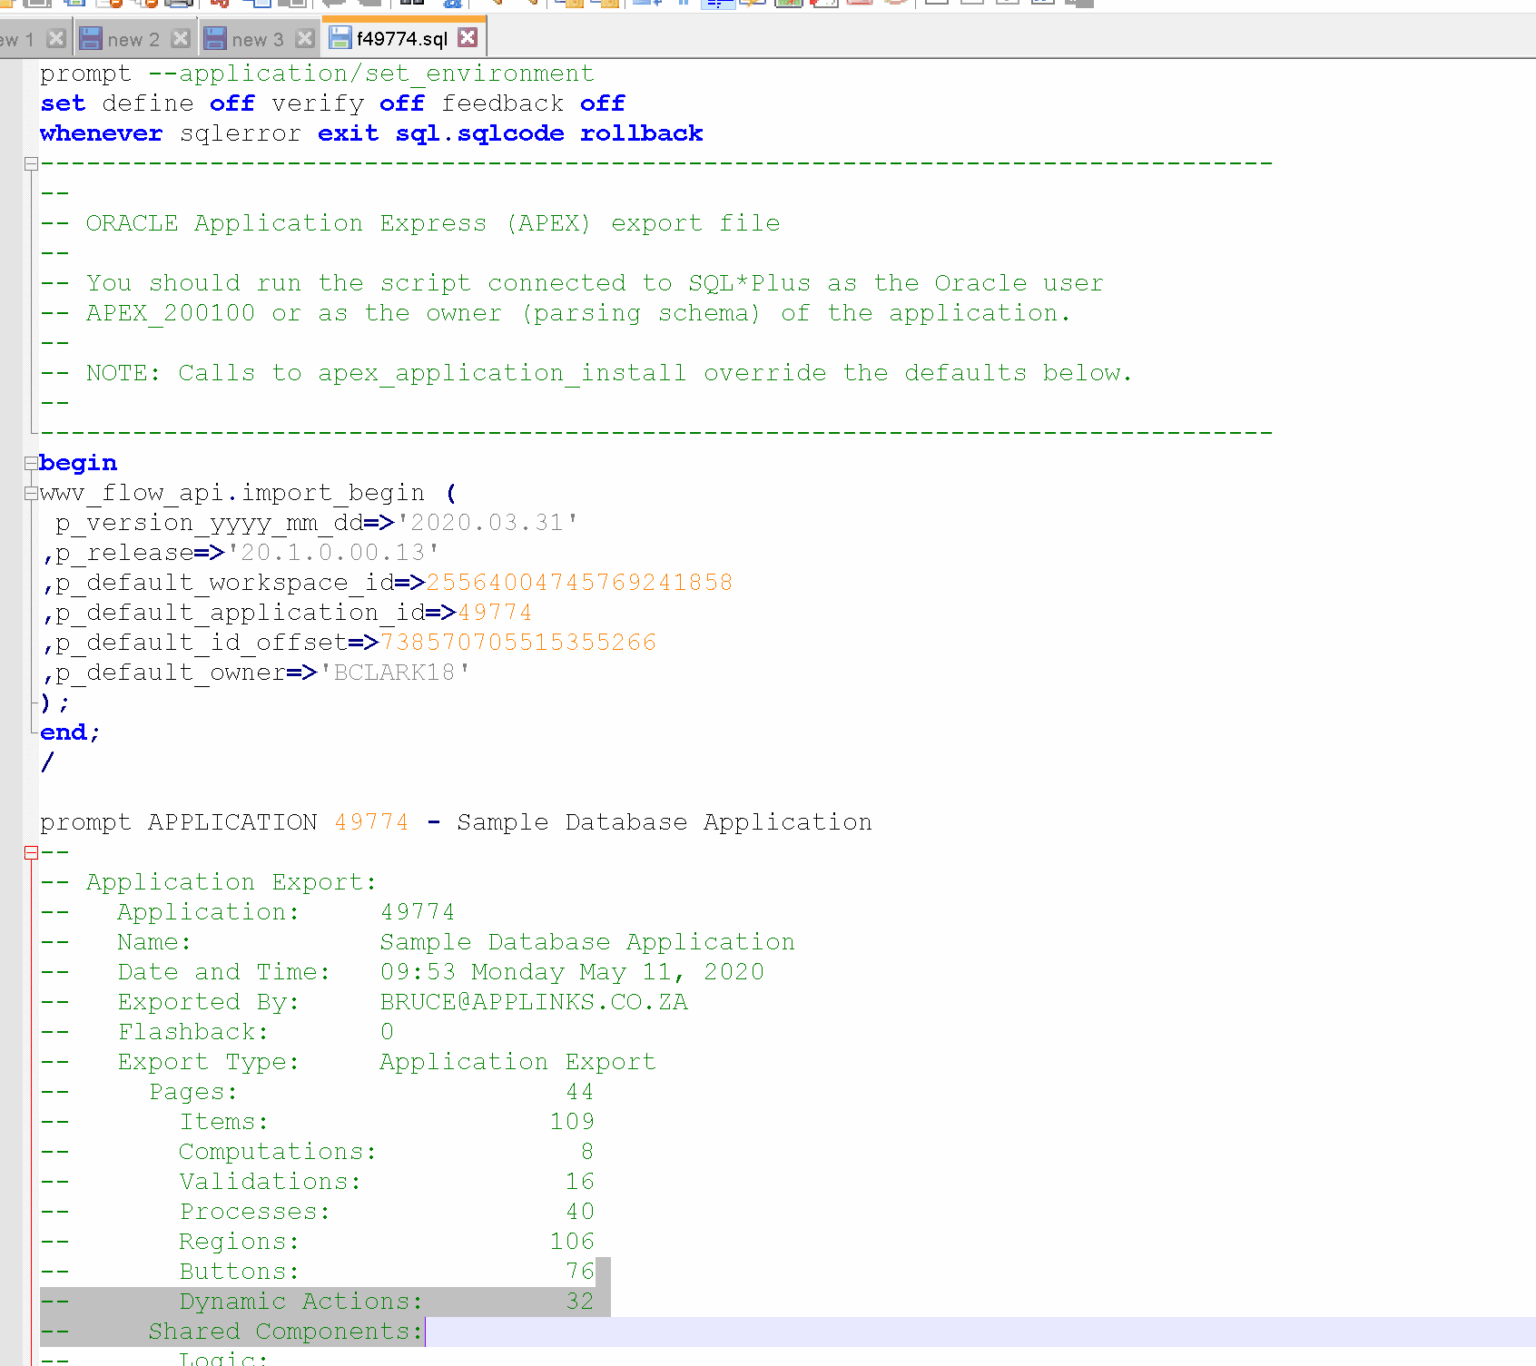Open a file with the Open icon
This screenshot has height=1366, width=1536.
8,6
